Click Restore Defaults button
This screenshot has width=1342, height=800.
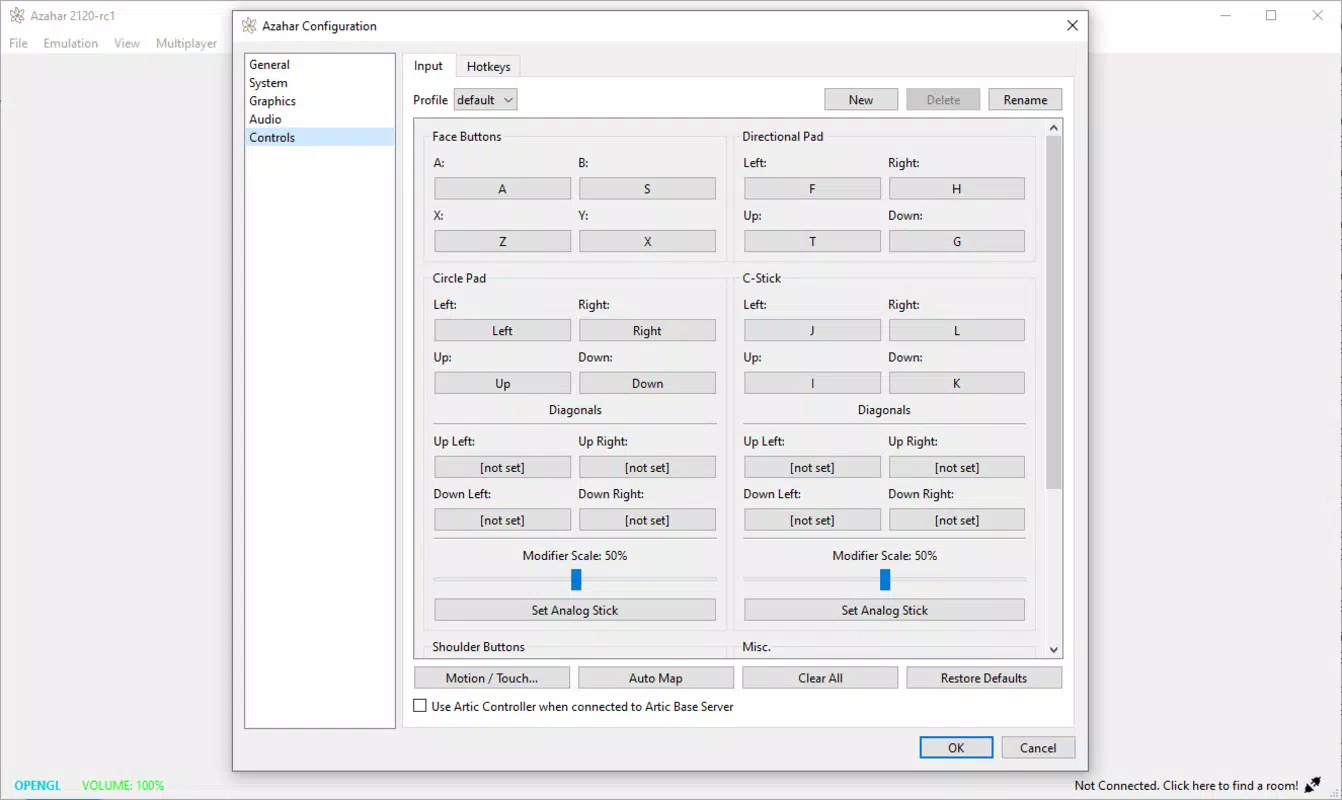(984, 678)
